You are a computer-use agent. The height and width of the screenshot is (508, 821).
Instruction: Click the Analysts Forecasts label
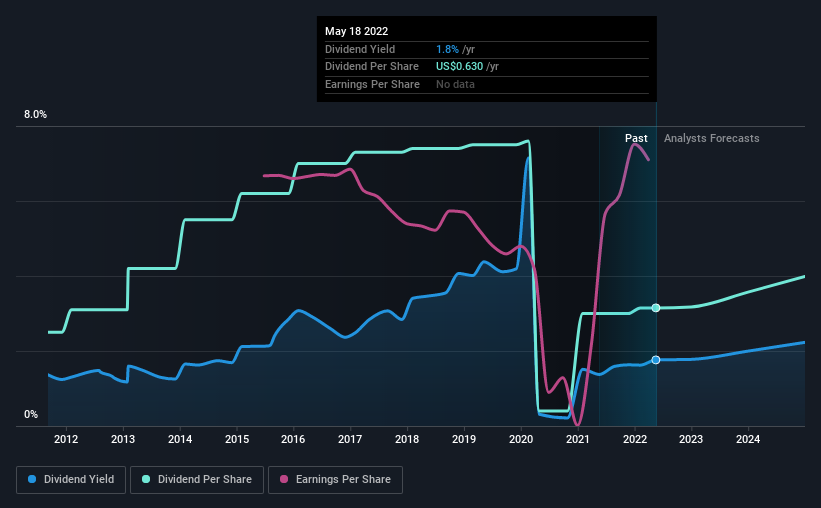pos(712,138)
